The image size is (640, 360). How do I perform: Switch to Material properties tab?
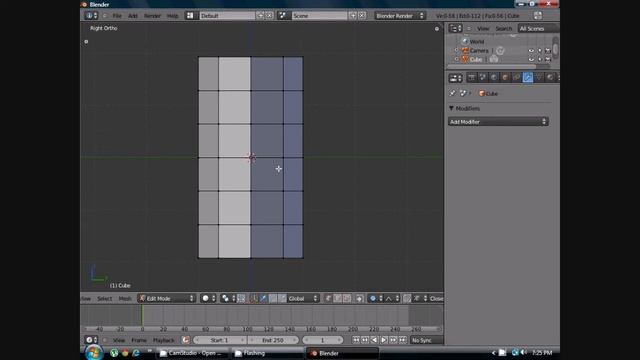point(550,77)
